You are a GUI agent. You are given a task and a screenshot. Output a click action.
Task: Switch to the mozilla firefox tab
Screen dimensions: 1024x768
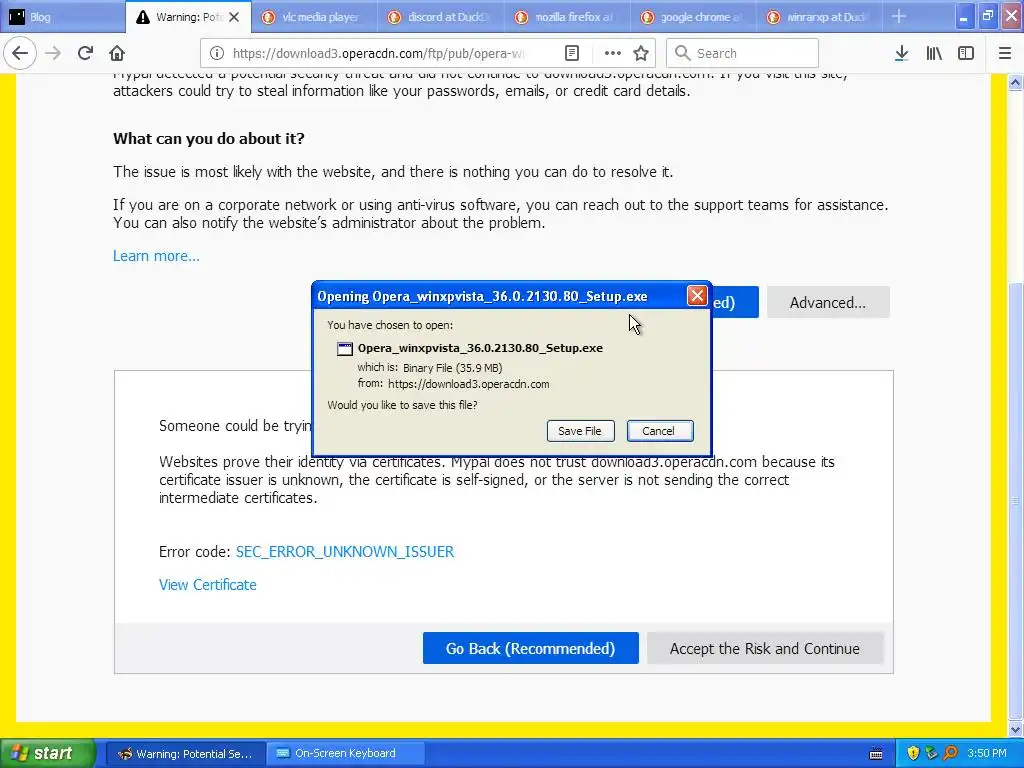568,17
